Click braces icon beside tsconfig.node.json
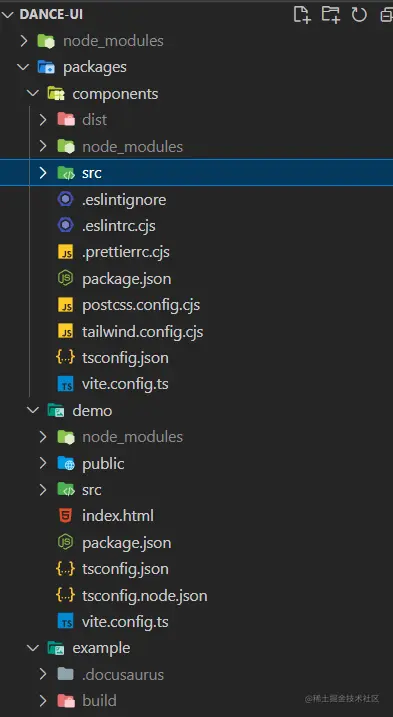Viewport: 393px width, 717px height. tap(65, 595)
